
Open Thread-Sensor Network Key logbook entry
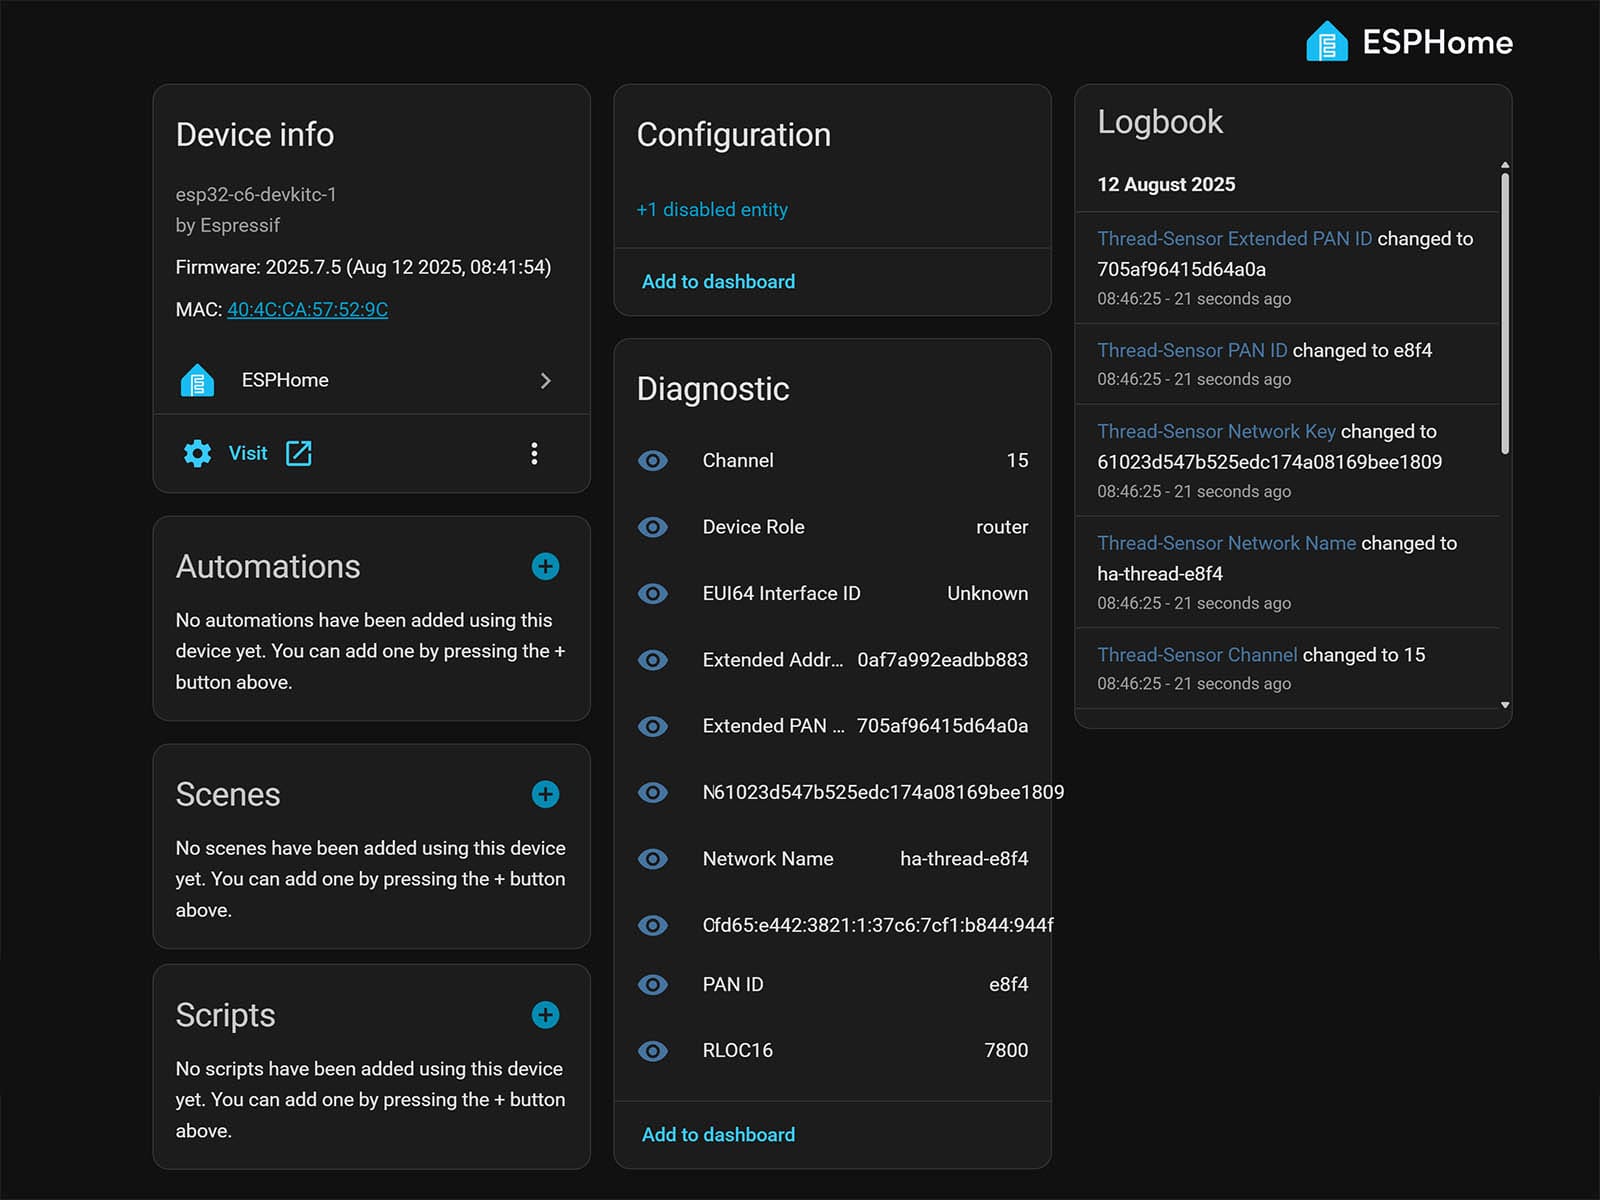pos(1216,431)
